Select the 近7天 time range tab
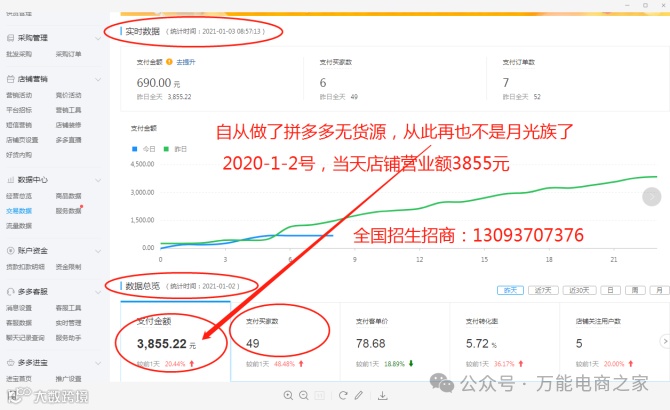 (x=543, y=290)
